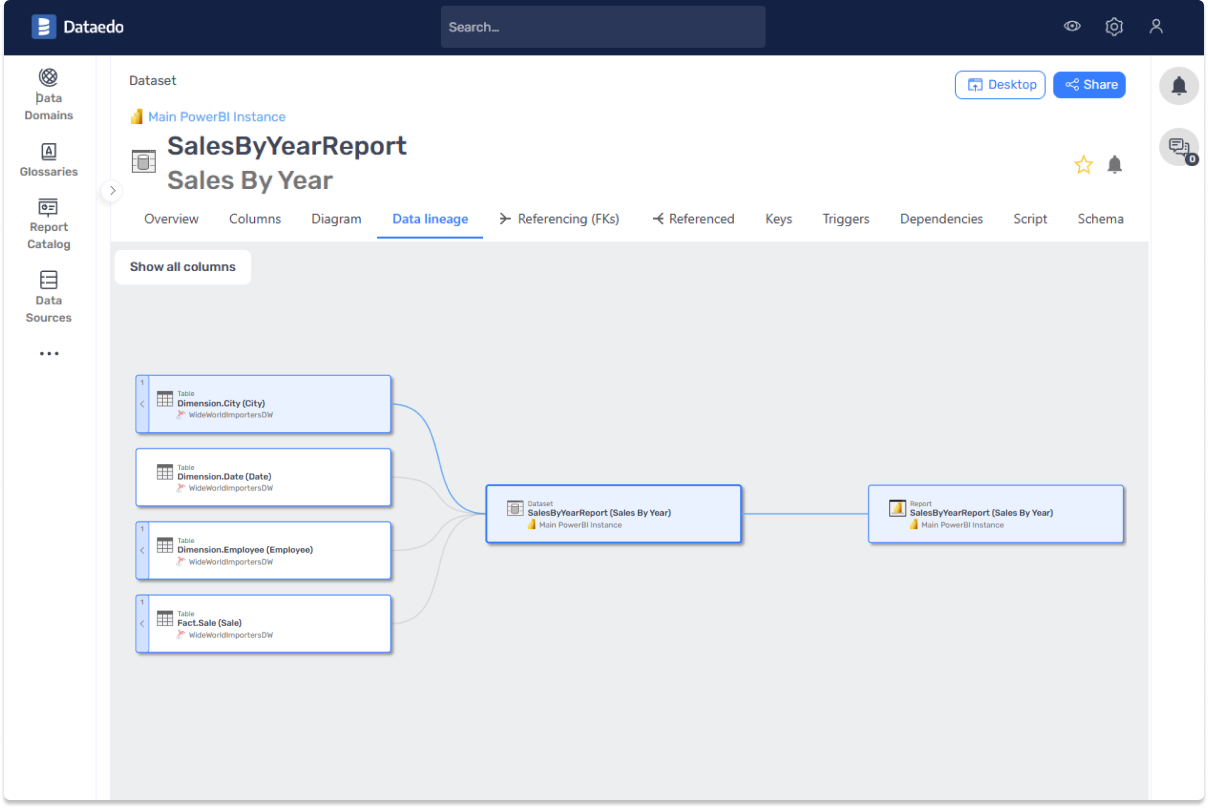1208x808 pixels.
Task: Expand the left sidebar with chevron
Action: [x=112, y=190]
